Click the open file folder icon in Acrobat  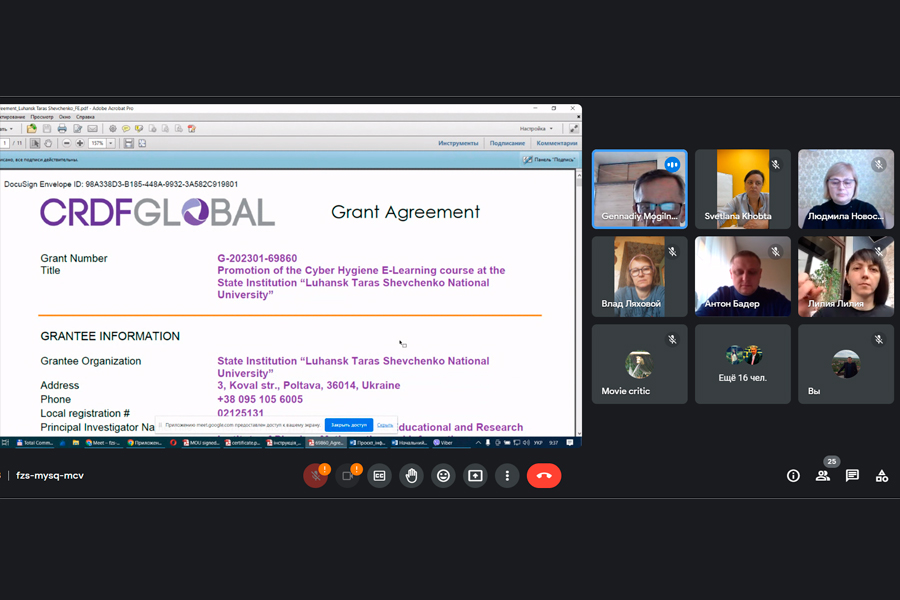point(32,129)
